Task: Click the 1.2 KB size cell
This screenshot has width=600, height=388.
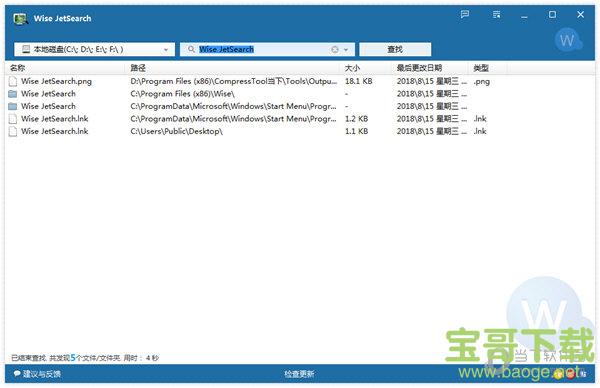Action: 356,119
